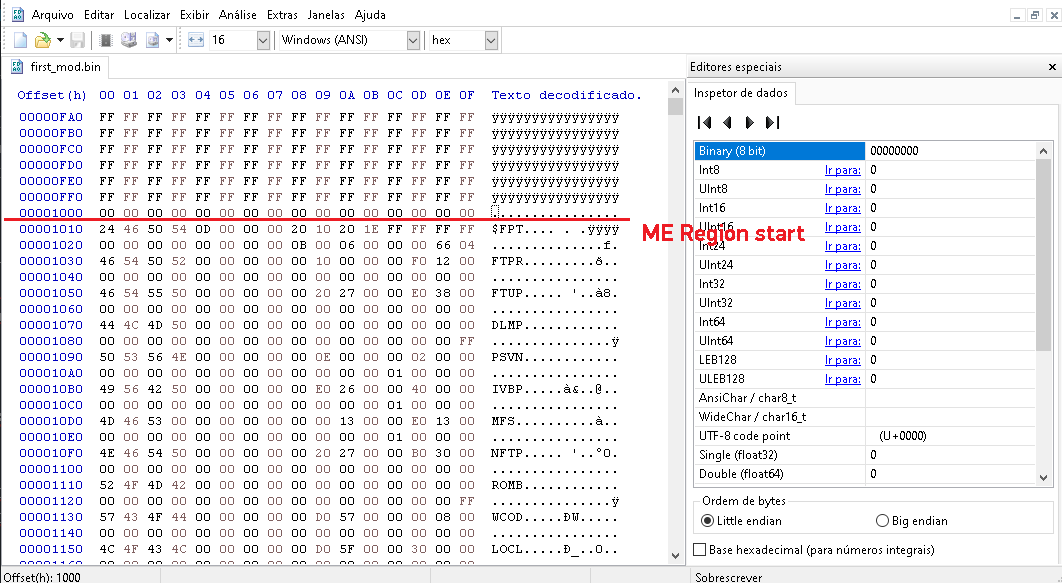Jump to last byte in data inspector
This screenshot has width=1062, height=583.
point(771,122)
